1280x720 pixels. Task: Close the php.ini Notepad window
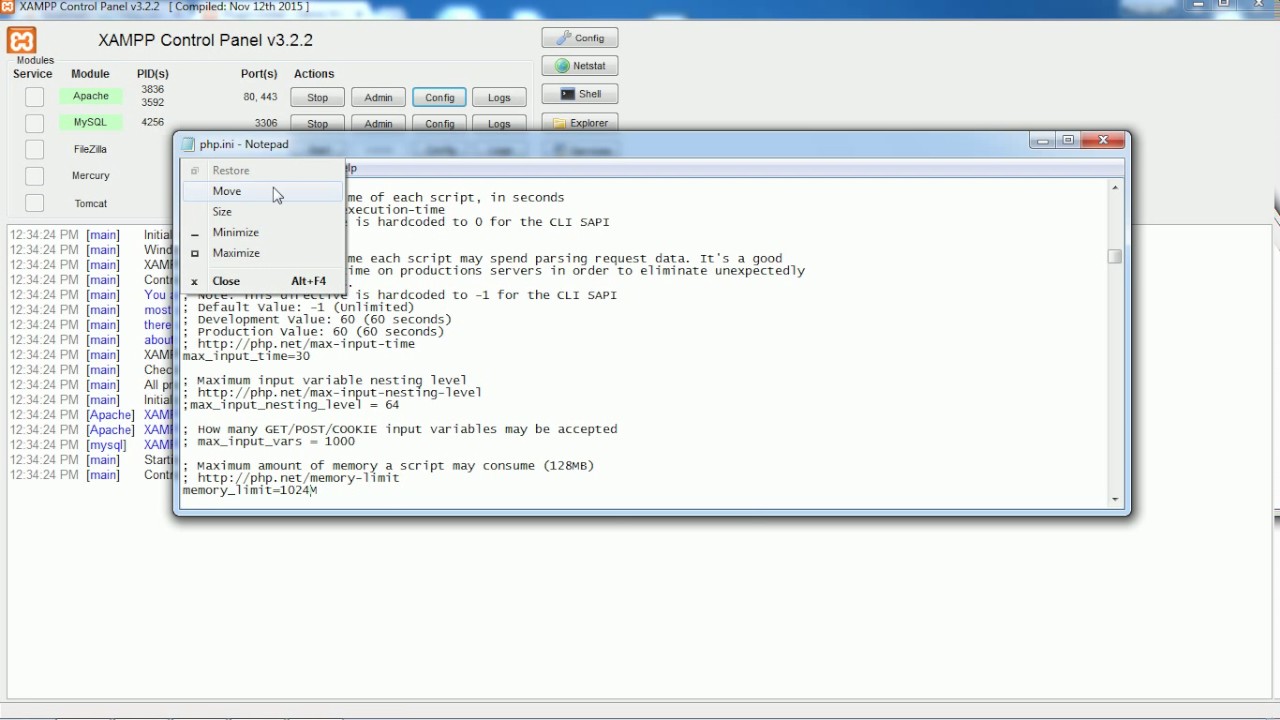(x=1103, y=141)
